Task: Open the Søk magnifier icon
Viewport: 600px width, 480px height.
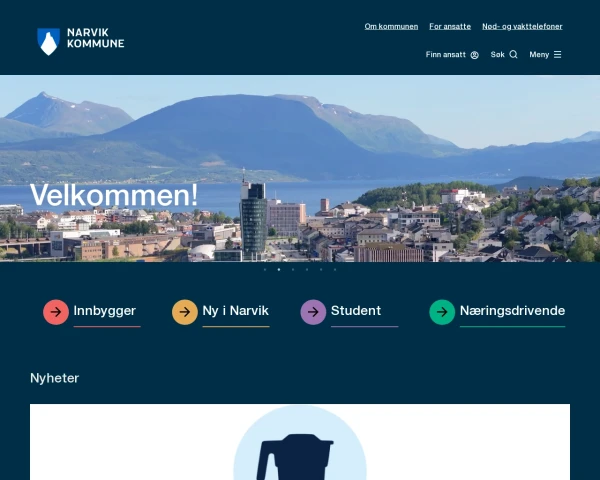Action: coord(514,54)
